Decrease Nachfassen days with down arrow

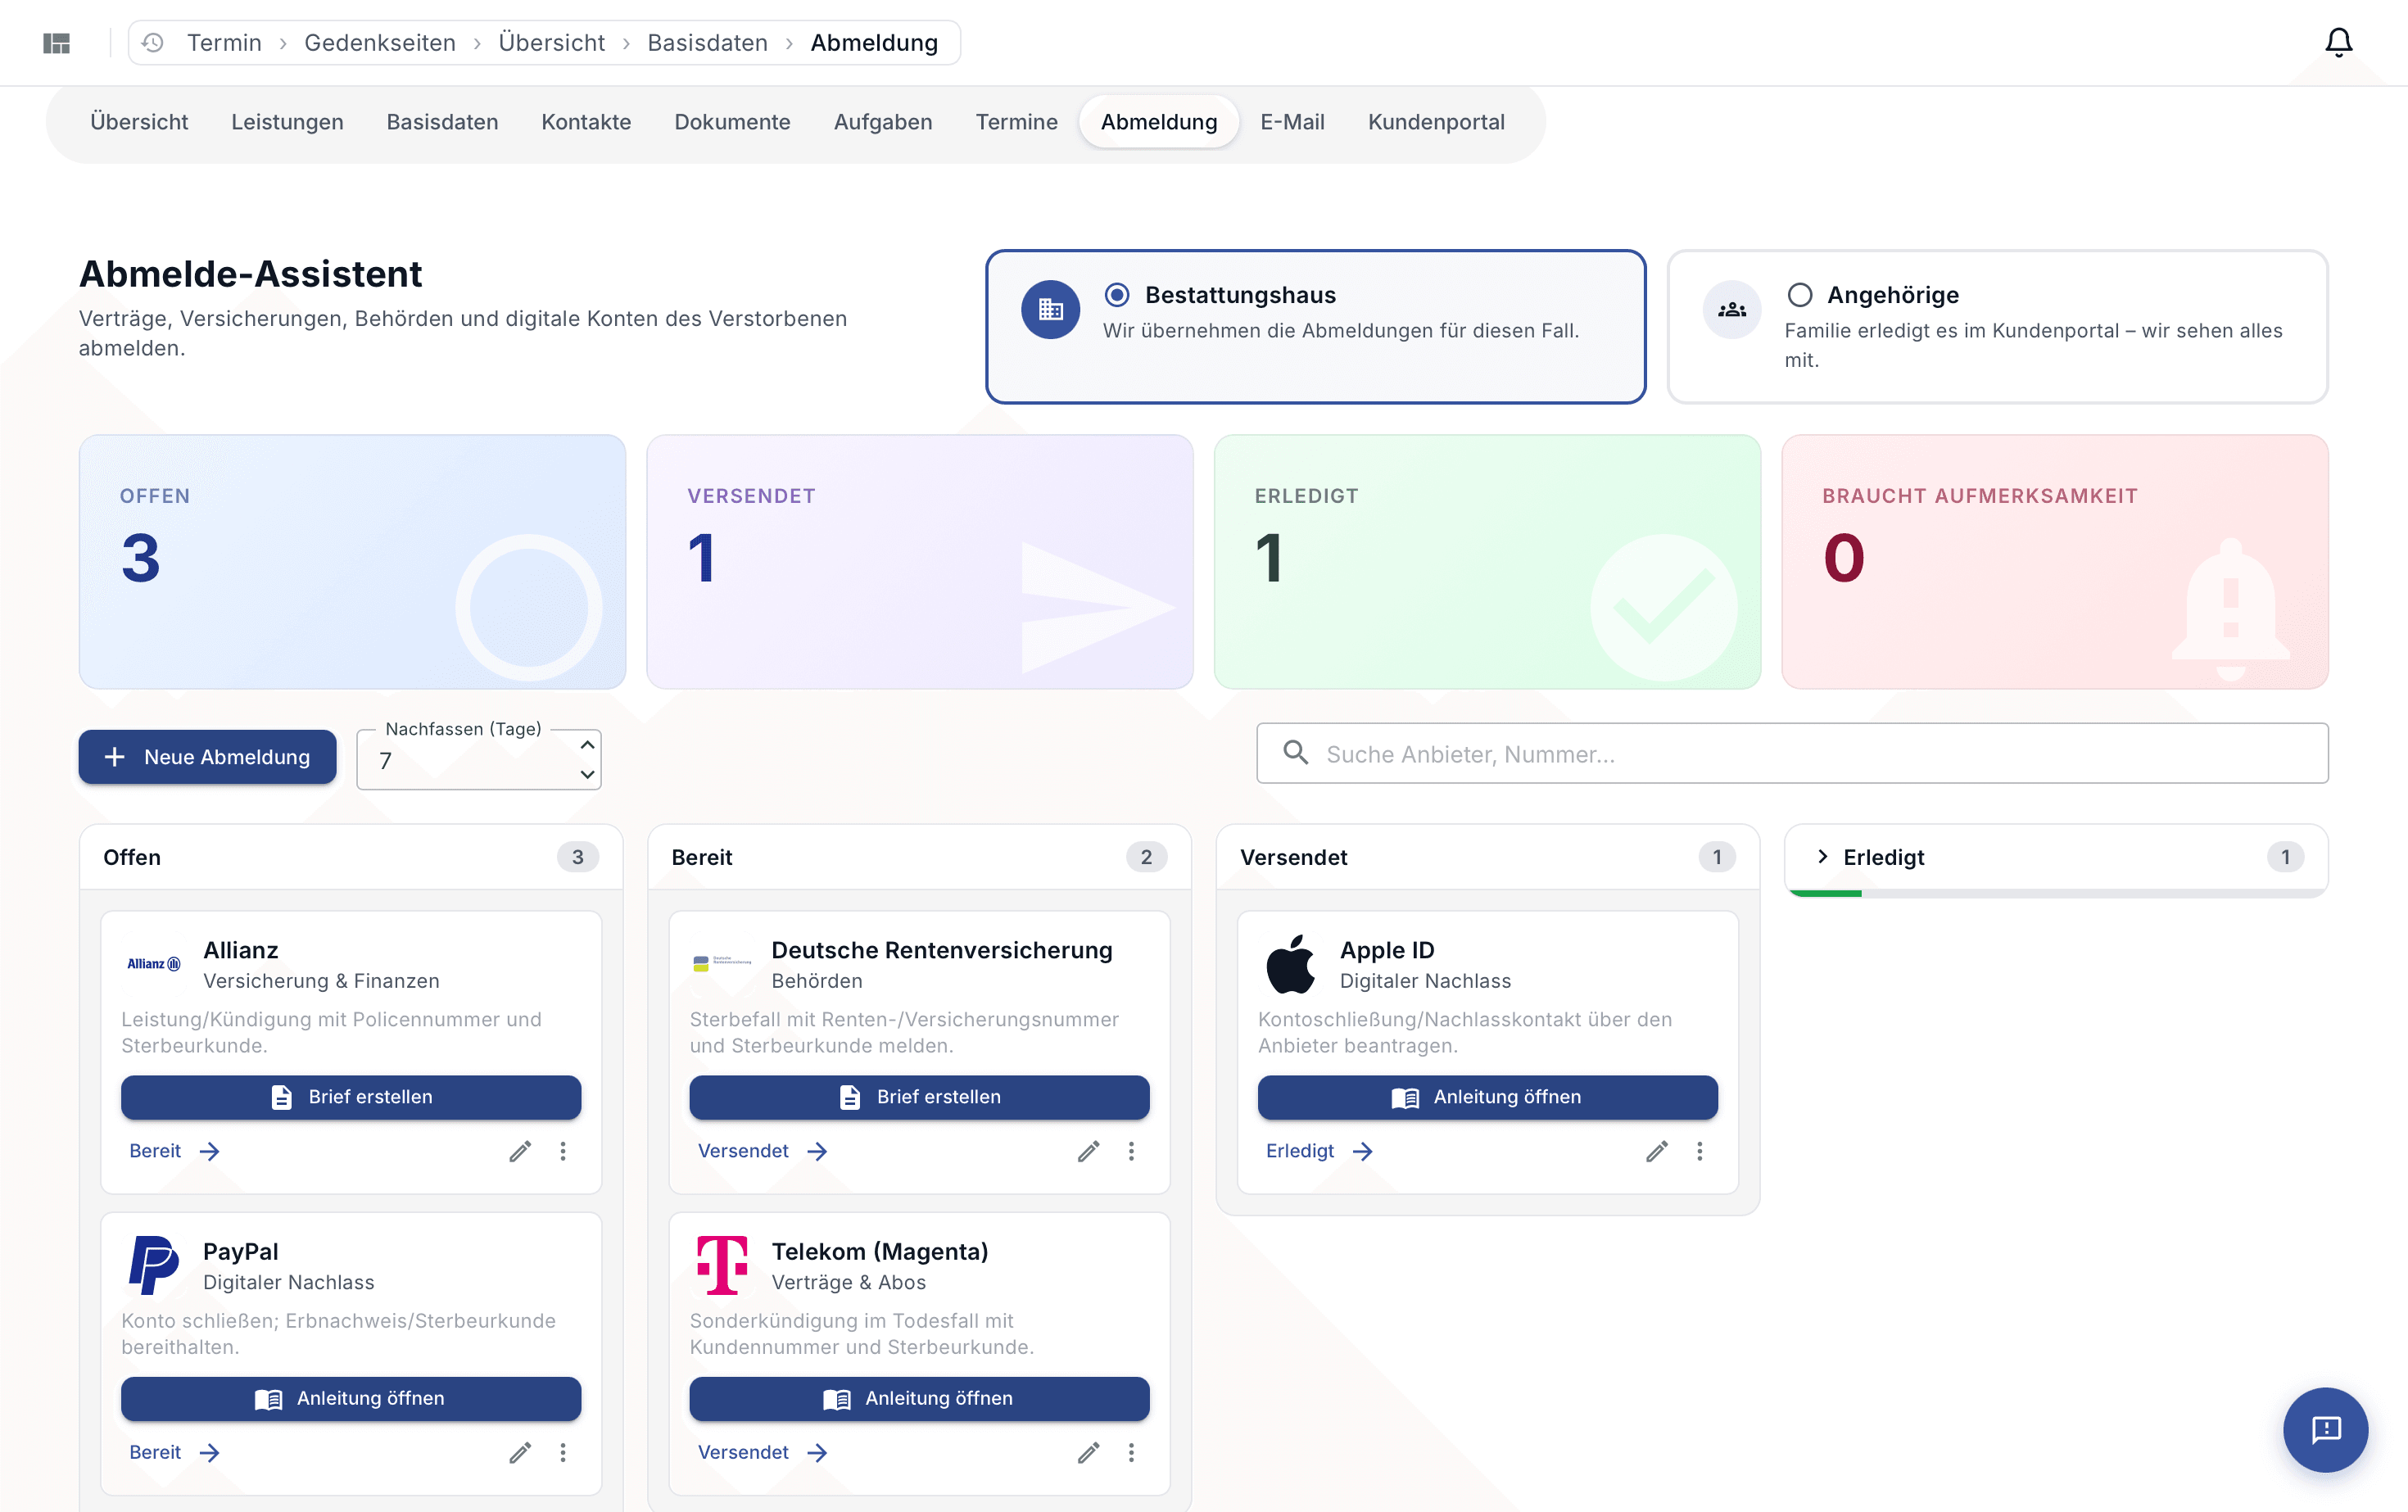[588, 774]
